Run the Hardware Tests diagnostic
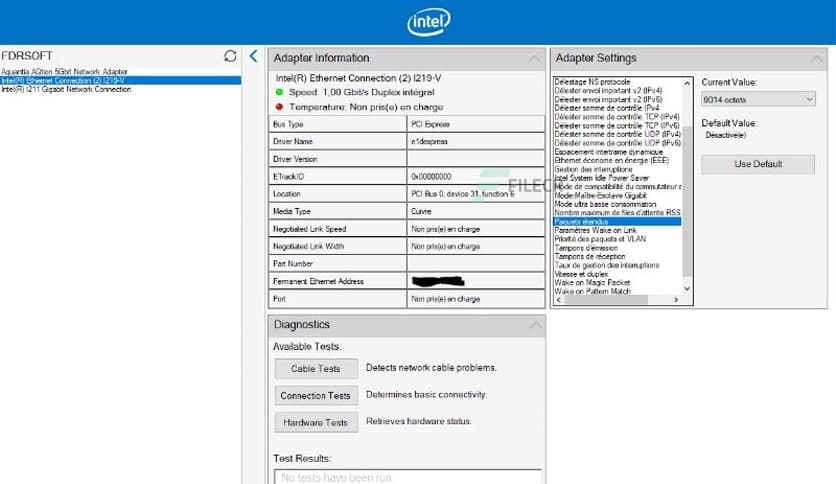The width and height of the screenshot is (836, 484). point(316,422)
